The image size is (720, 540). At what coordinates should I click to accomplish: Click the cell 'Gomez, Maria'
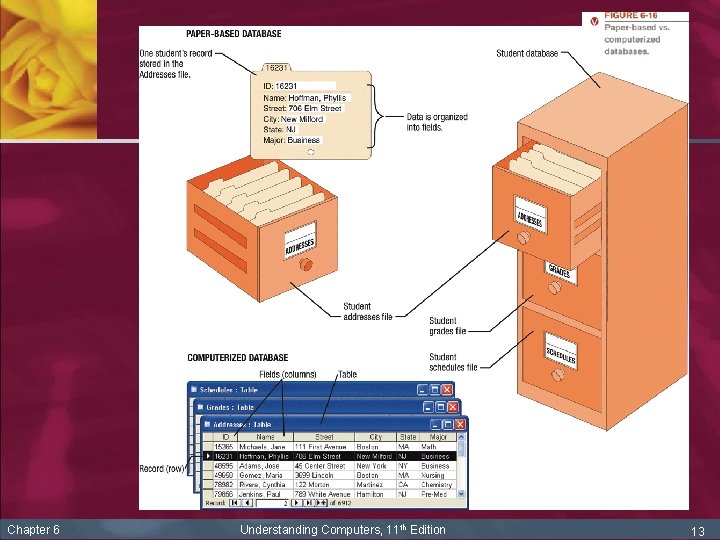pos(265,475)
